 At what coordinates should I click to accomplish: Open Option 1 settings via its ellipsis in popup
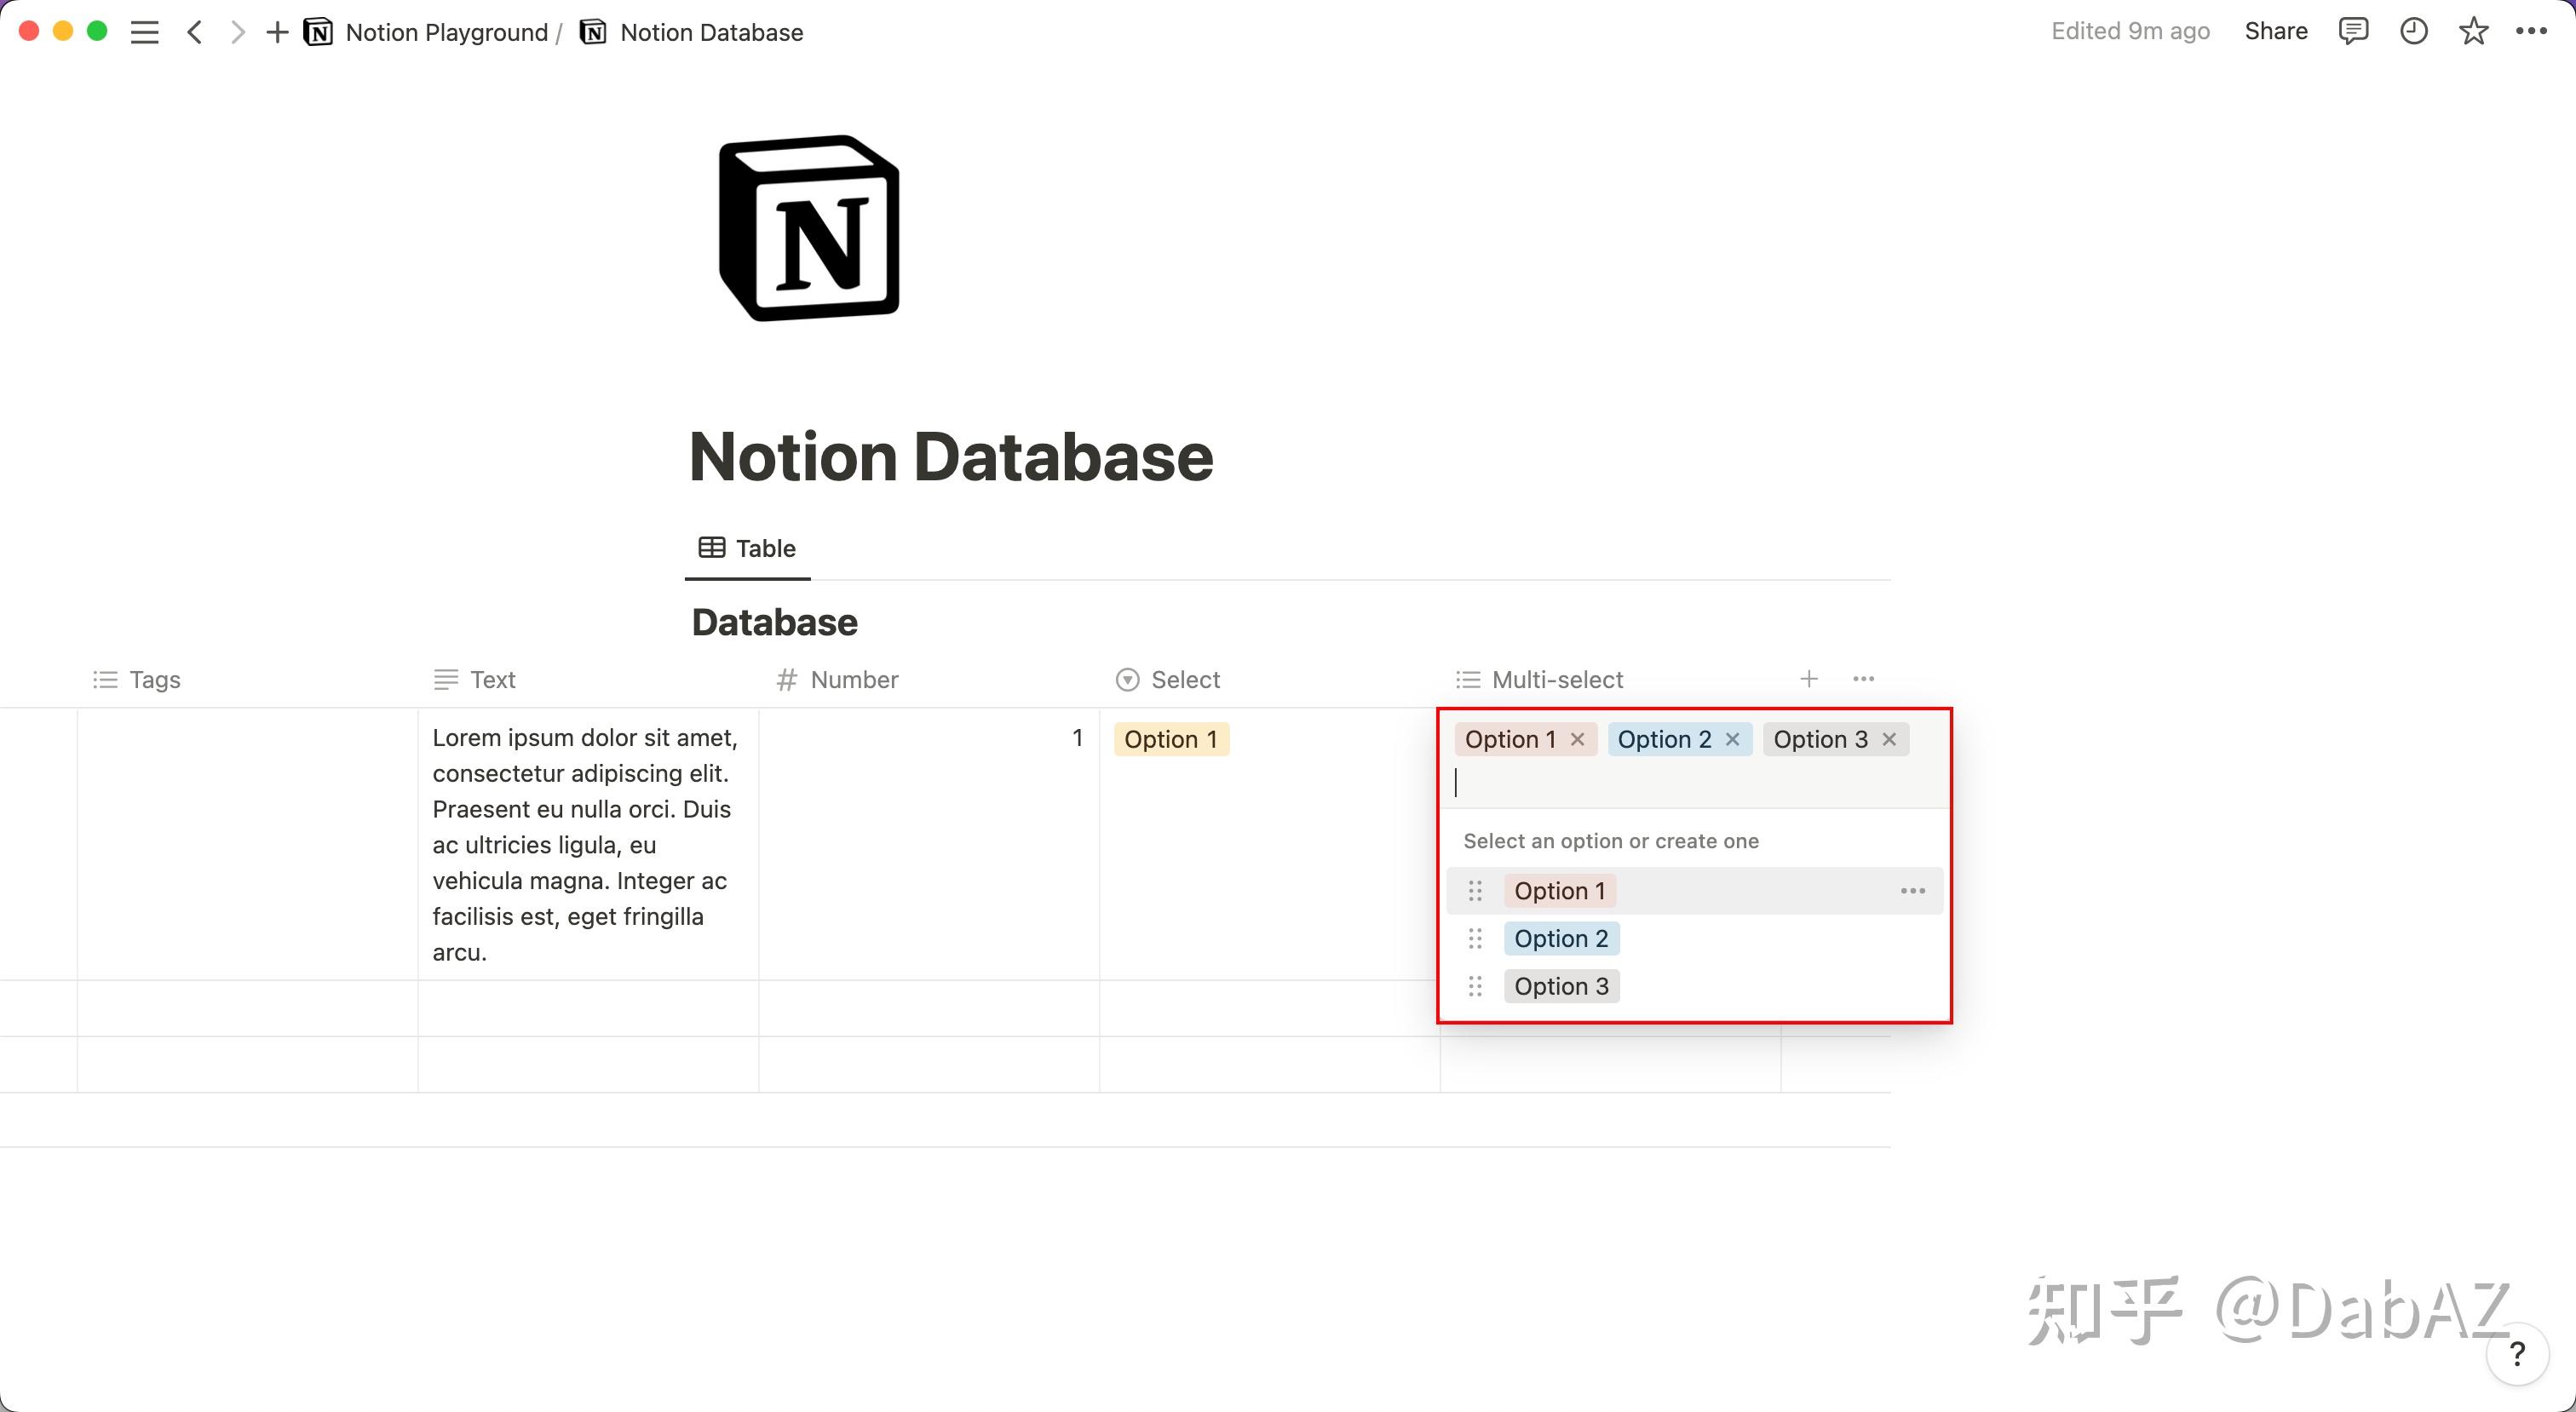1913,890
